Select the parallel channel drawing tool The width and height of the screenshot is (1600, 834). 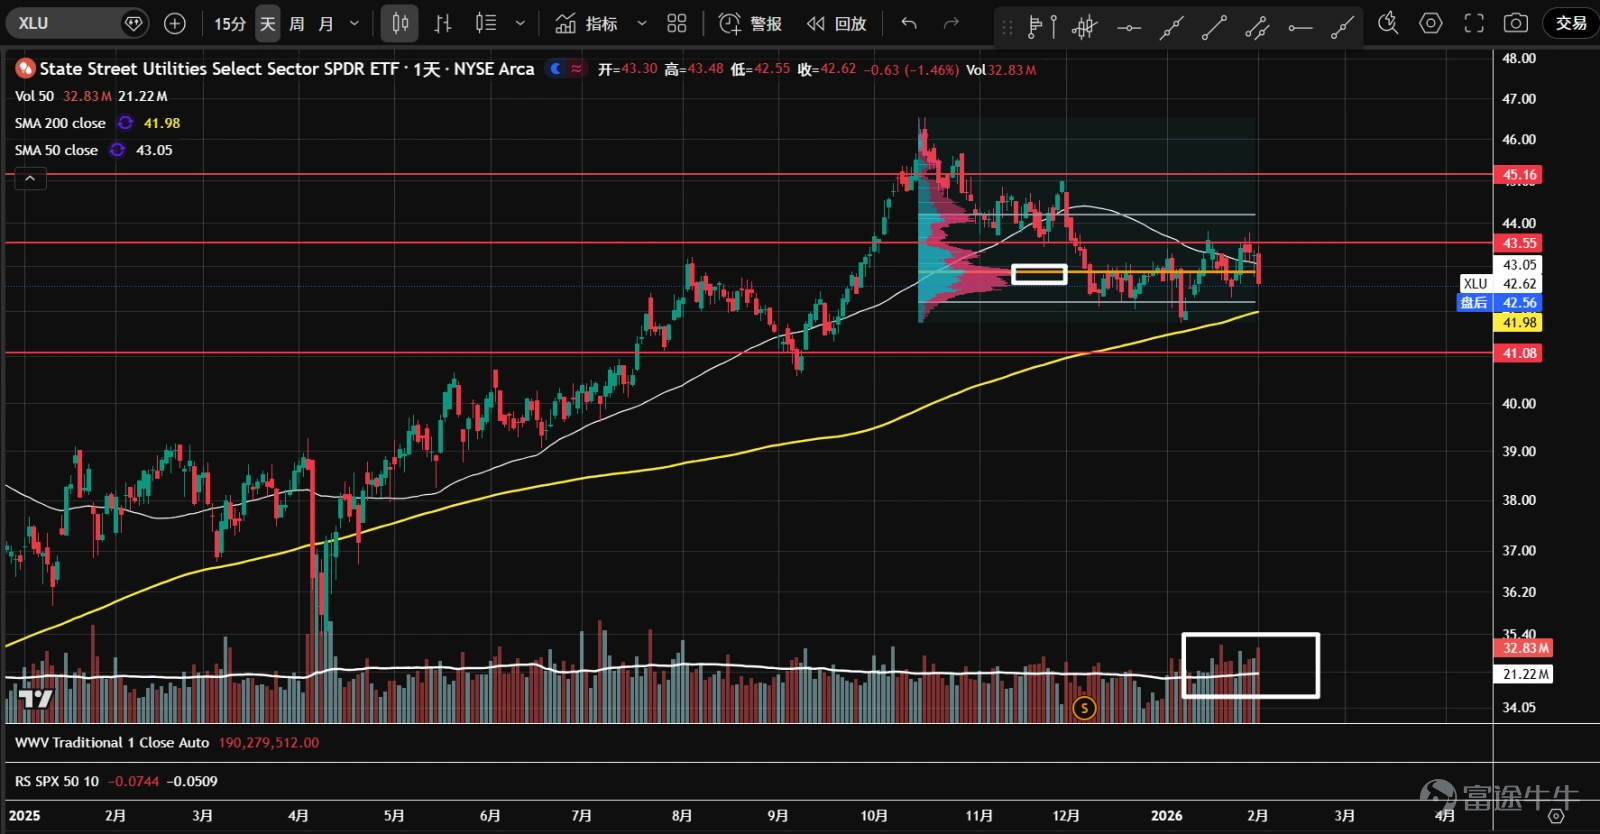coord(1258,27)
